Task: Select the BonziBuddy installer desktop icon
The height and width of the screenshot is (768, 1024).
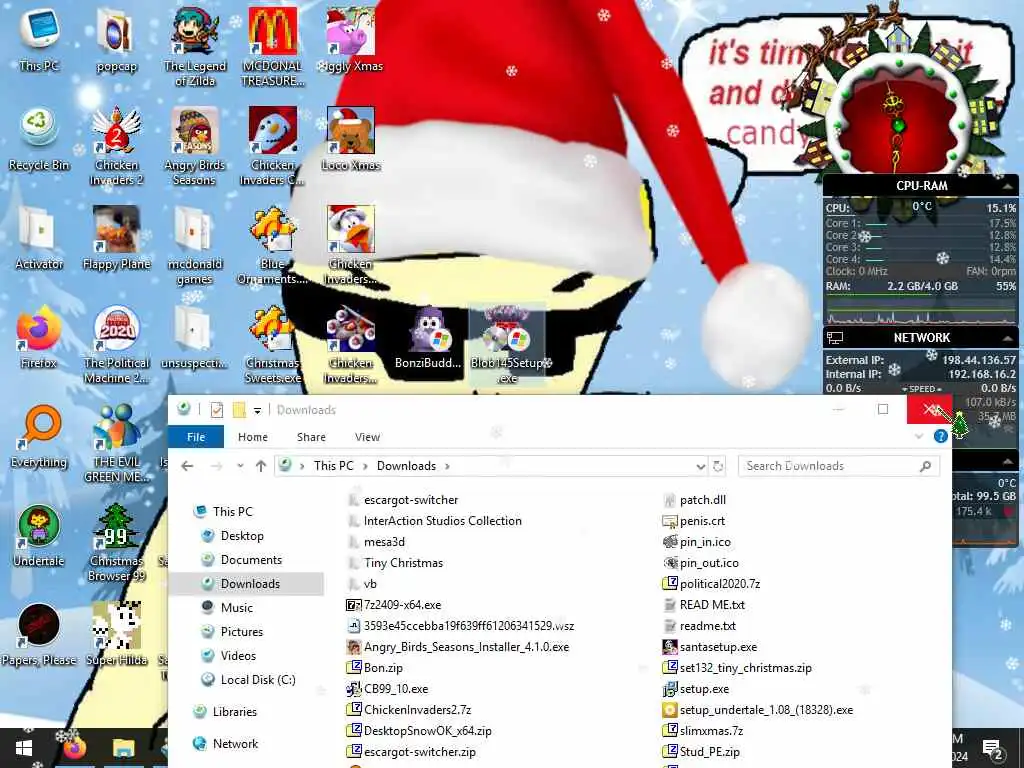Action: click(x=428, y=337)
